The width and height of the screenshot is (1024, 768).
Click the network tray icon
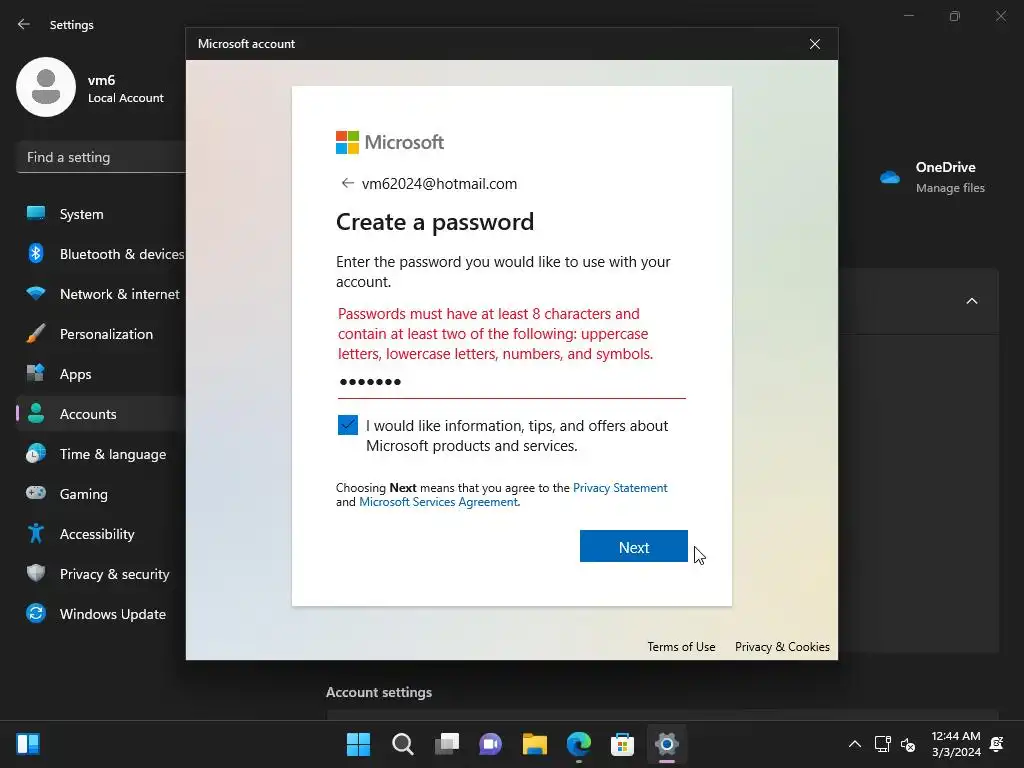coord(882,744)
